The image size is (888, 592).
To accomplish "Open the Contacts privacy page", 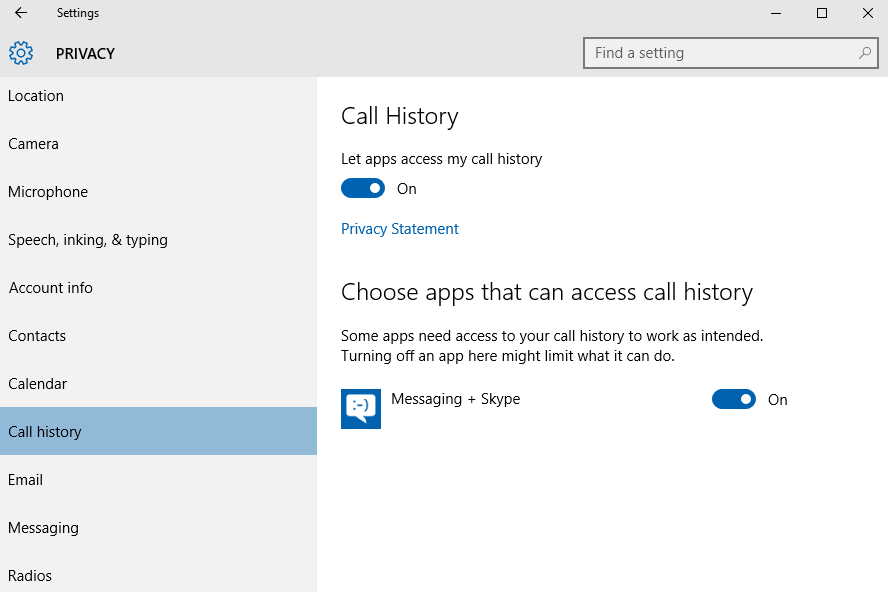I will (x=159, y=336).
